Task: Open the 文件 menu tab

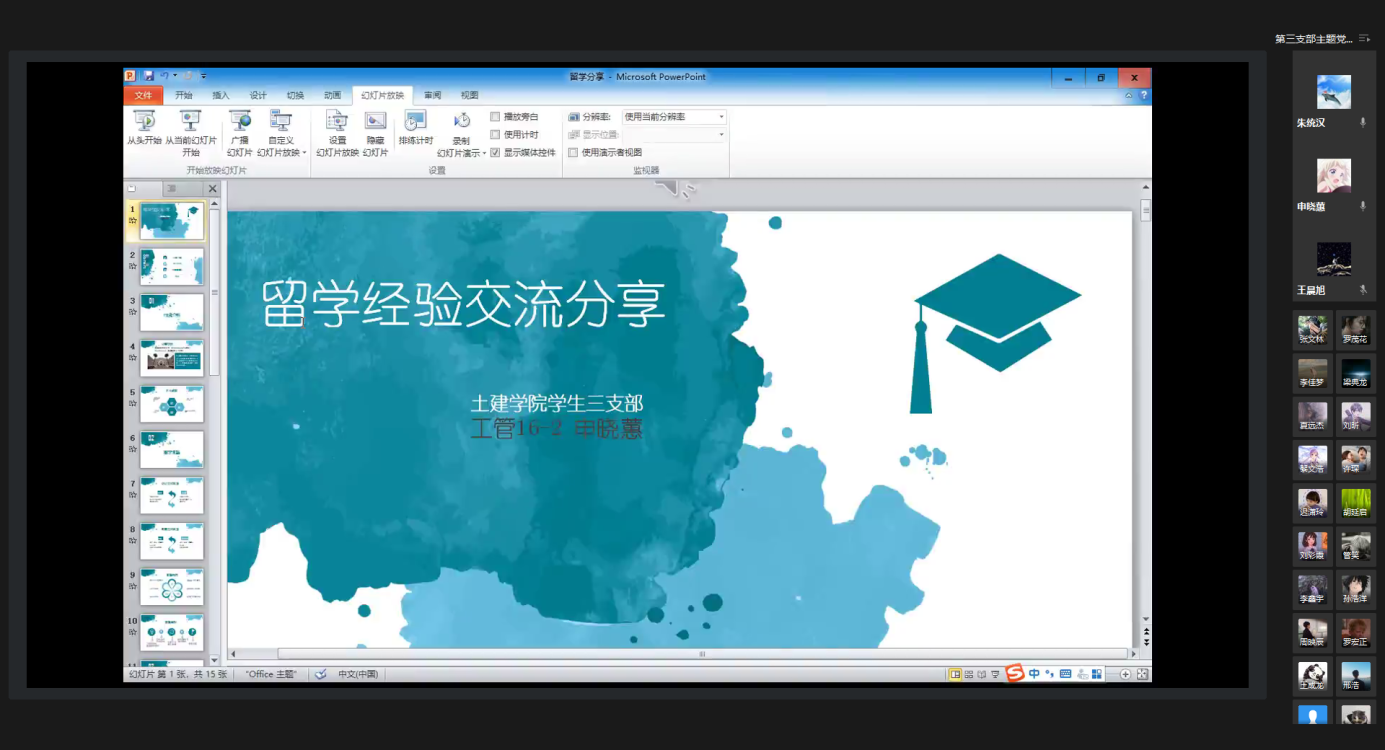Action: click(143, 96)
